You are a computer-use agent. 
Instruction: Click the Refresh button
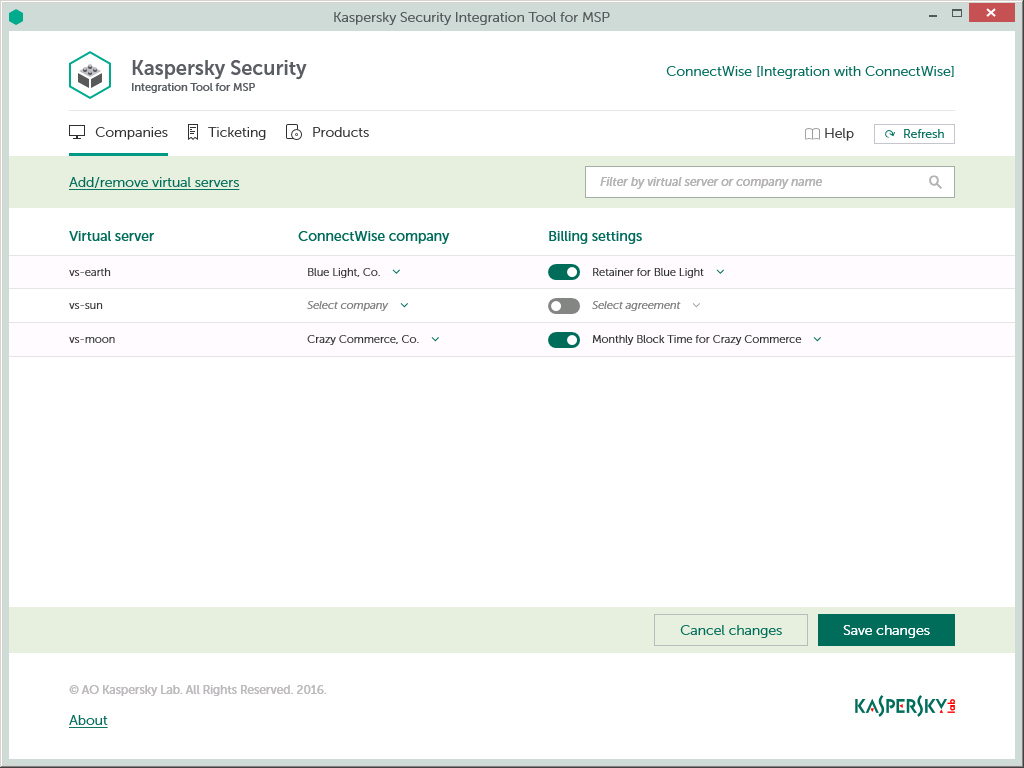(x=914, y=134)
